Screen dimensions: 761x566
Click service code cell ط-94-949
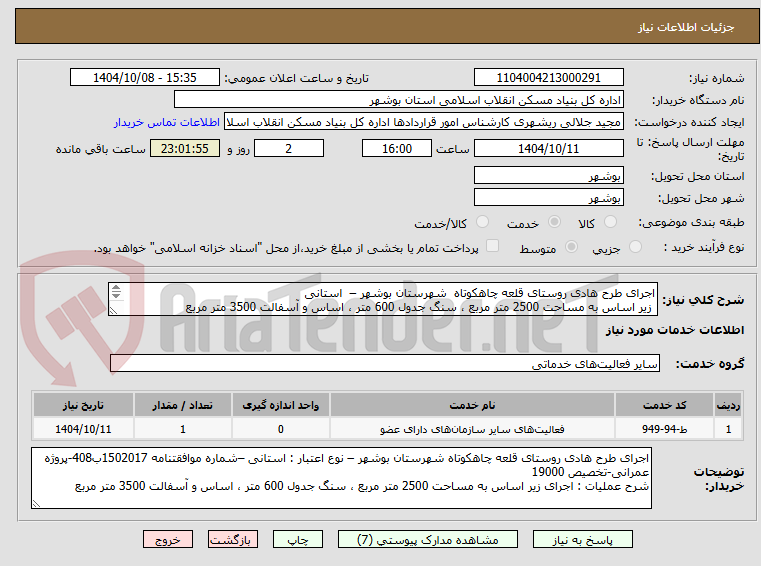coord(664,429)
